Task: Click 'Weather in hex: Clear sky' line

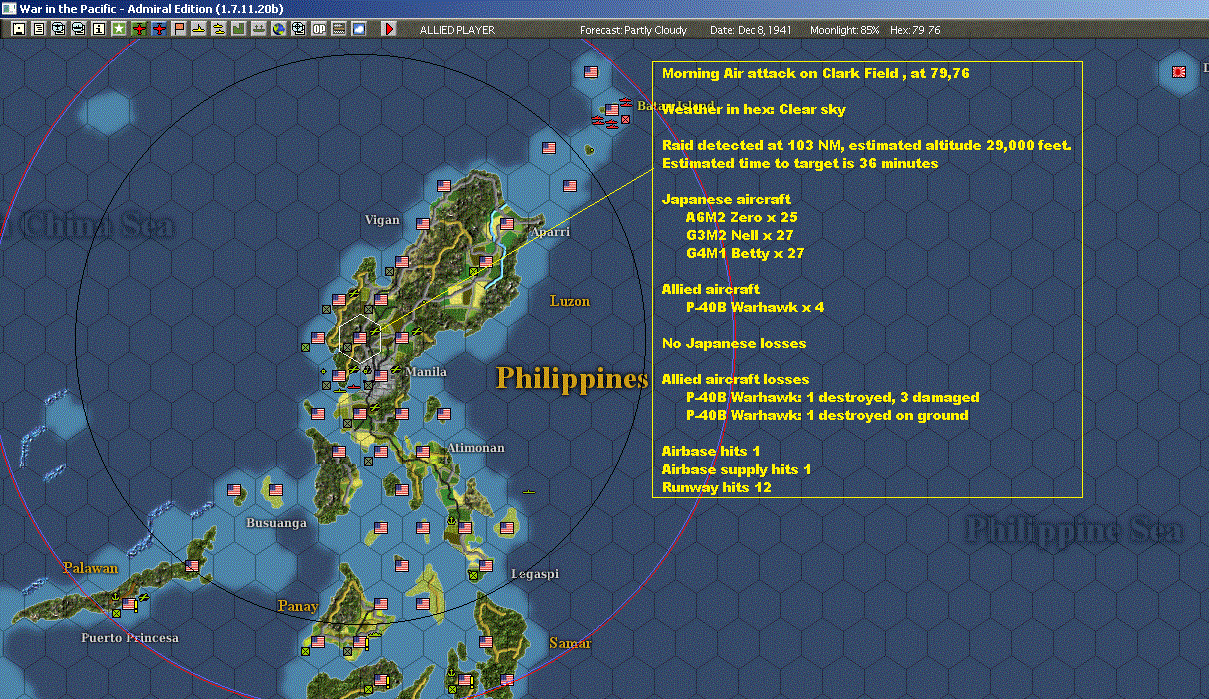Action: coord(754,109)
